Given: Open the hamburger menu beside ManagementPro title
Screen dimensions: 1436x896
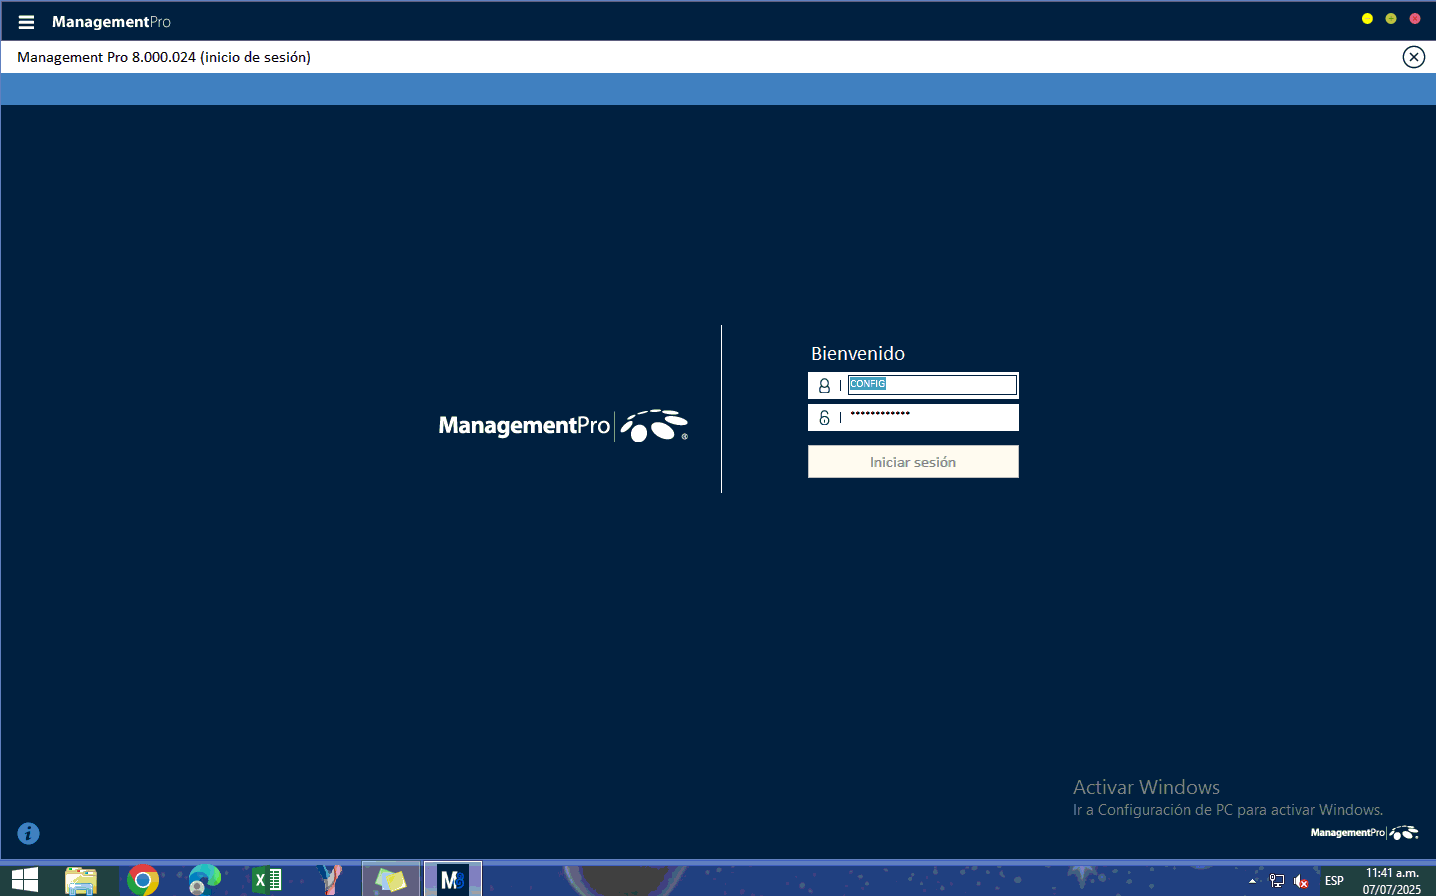Looking at the screenshot, I should point(26,22).
